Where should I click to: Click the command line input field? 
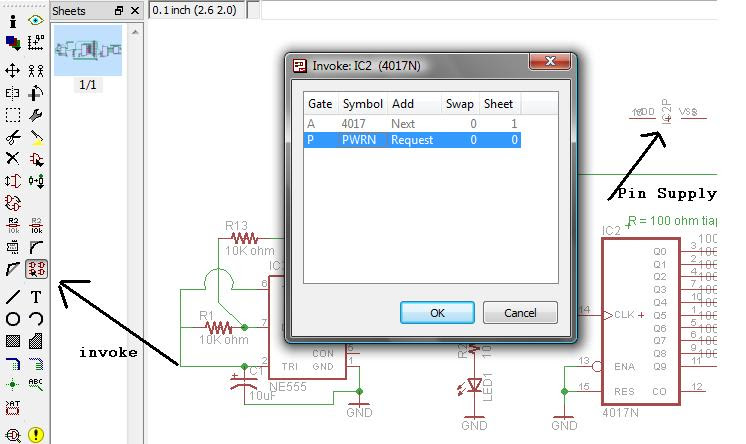[x=488, y=10]
